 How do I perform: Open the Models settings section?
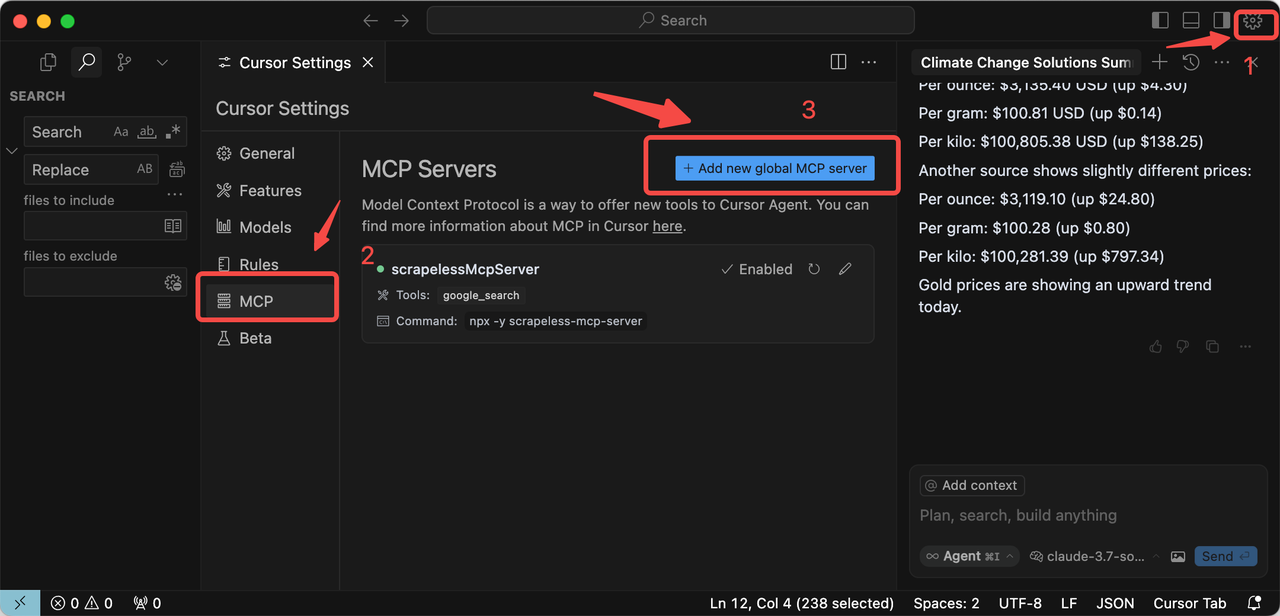(x=263, y=227)
